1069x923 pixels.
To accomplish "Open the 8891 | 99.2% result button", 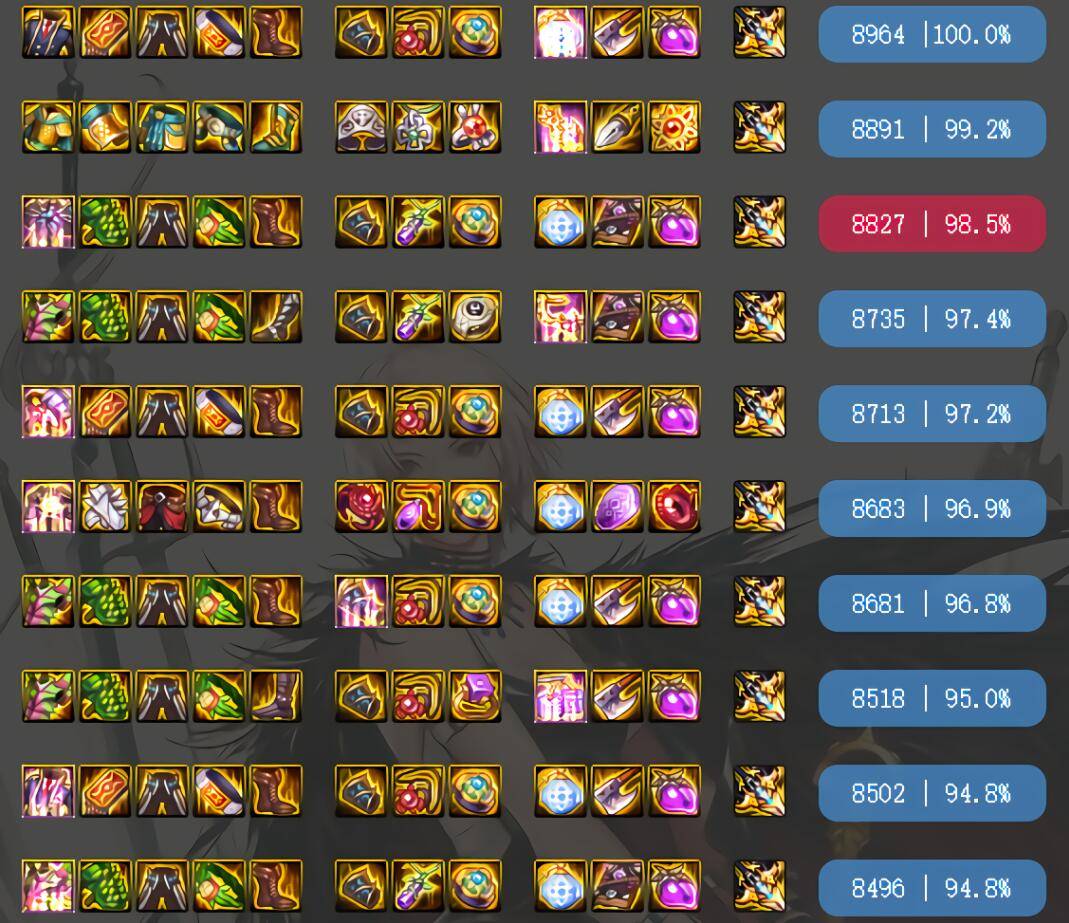I will tap(931, 129).
